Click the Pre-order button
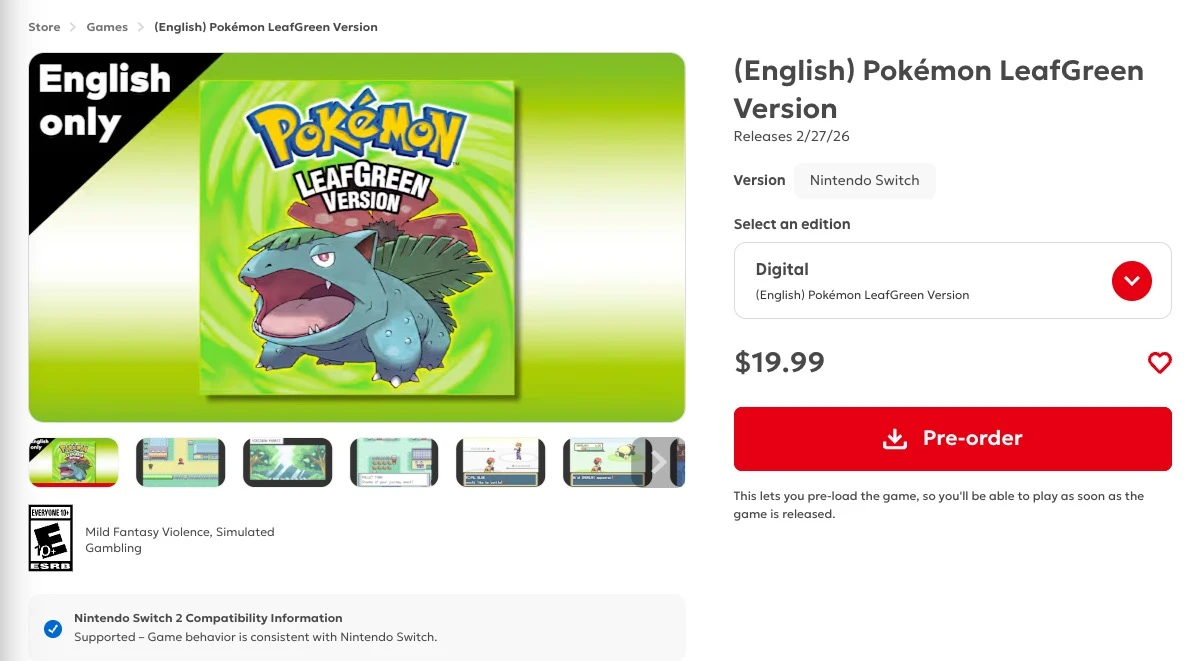 (952, 439)
